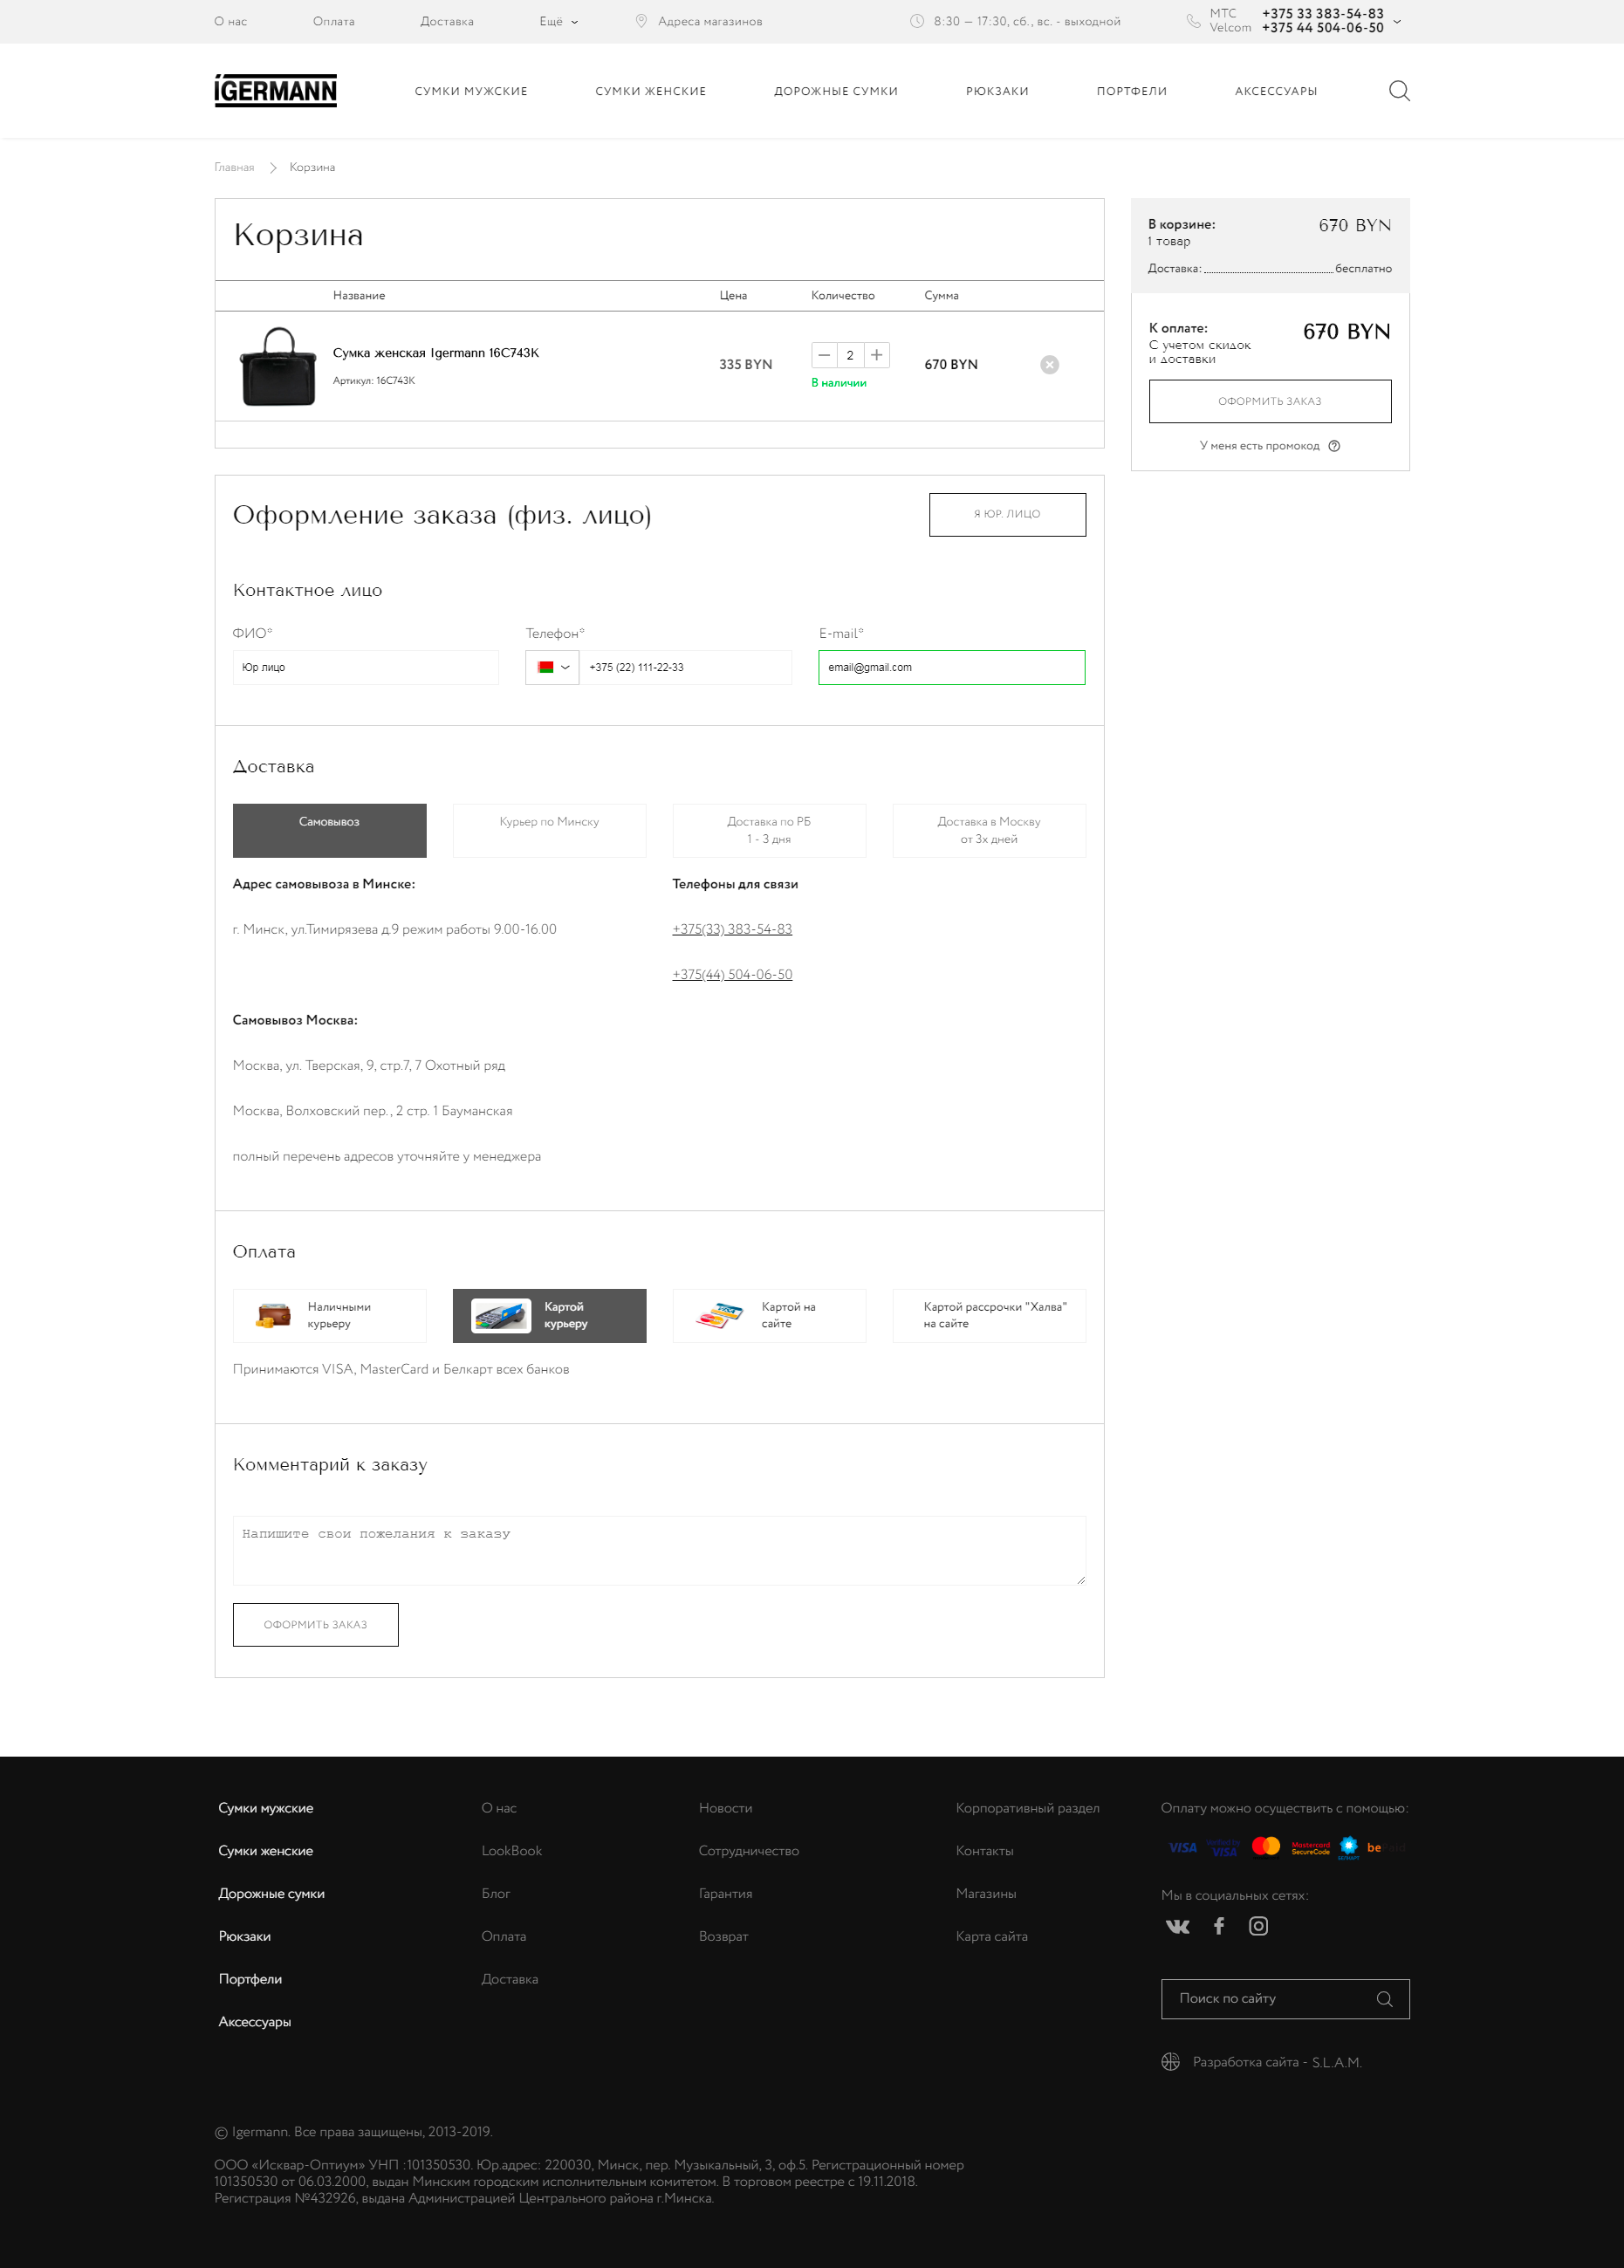1624x2268 pixels.
Task: Select Наличными курьеру payment option
Action: click(x=329, y=1315)
